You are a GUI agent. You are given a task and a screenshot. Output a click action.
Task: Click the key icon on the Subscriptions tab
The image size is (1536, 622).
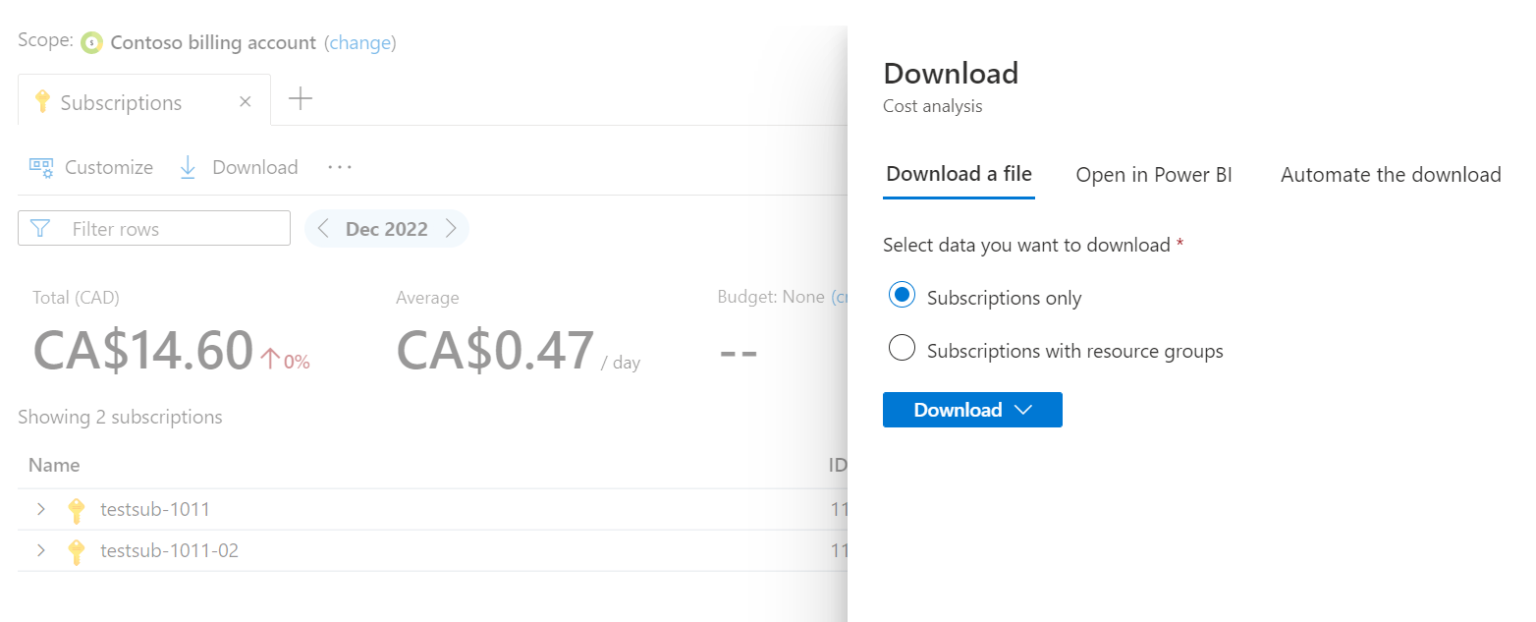tap(41, 101)
